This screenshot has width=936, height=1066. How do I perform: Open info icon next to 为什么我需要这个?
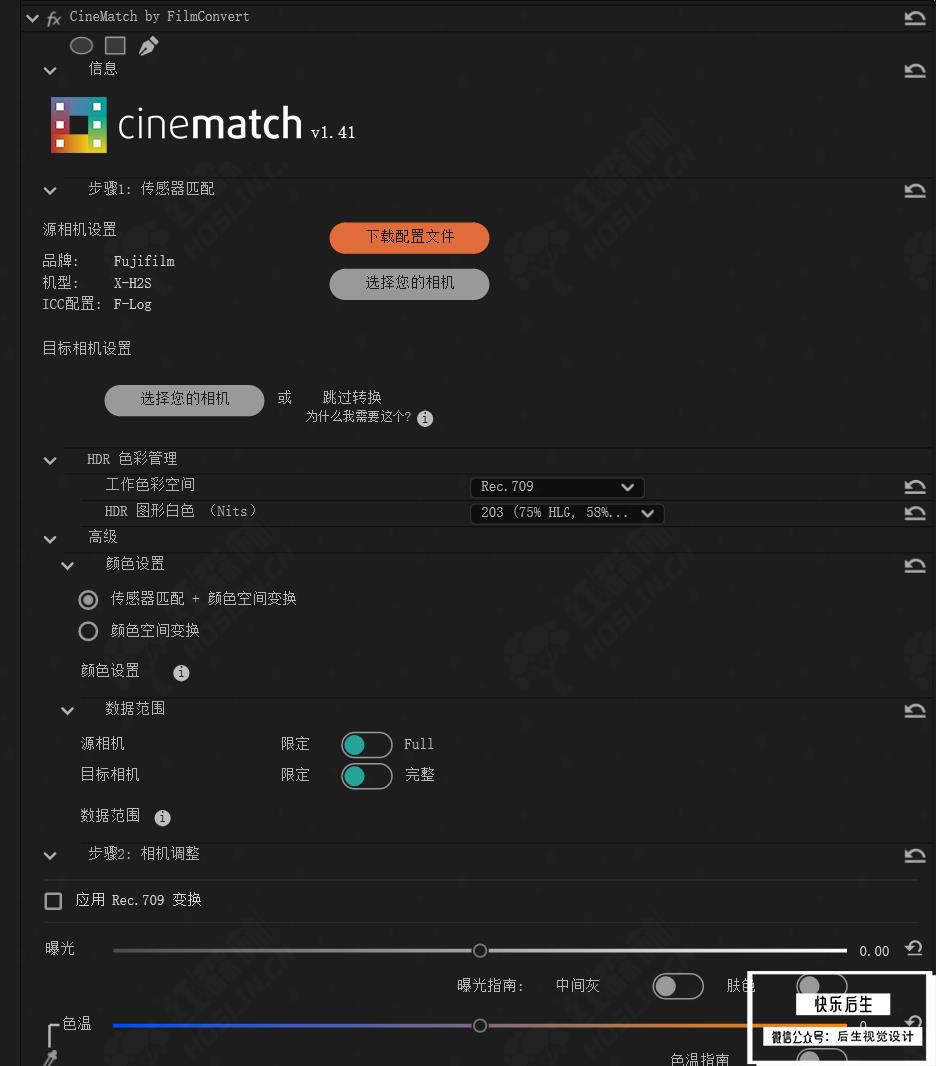pos(425,418)
